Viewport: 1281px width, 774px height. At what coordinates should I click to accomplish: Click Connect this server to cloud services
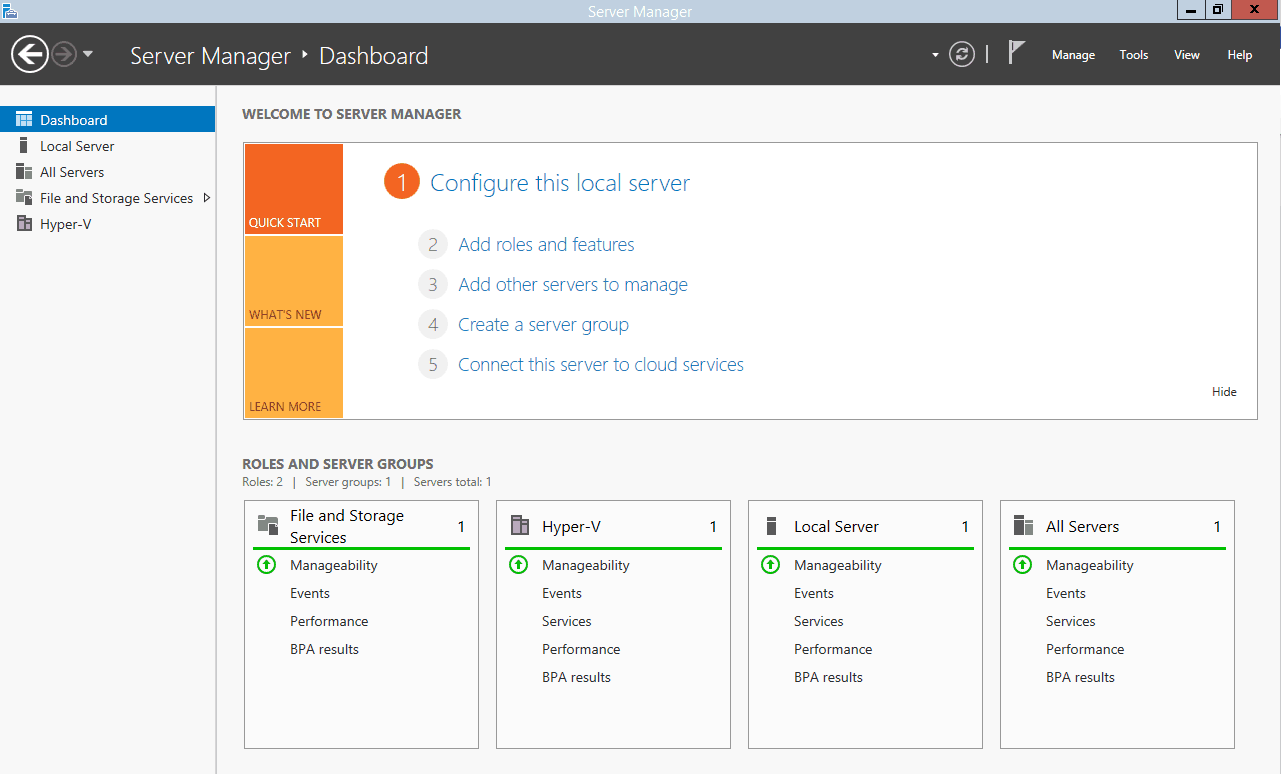tap(601, 364)
